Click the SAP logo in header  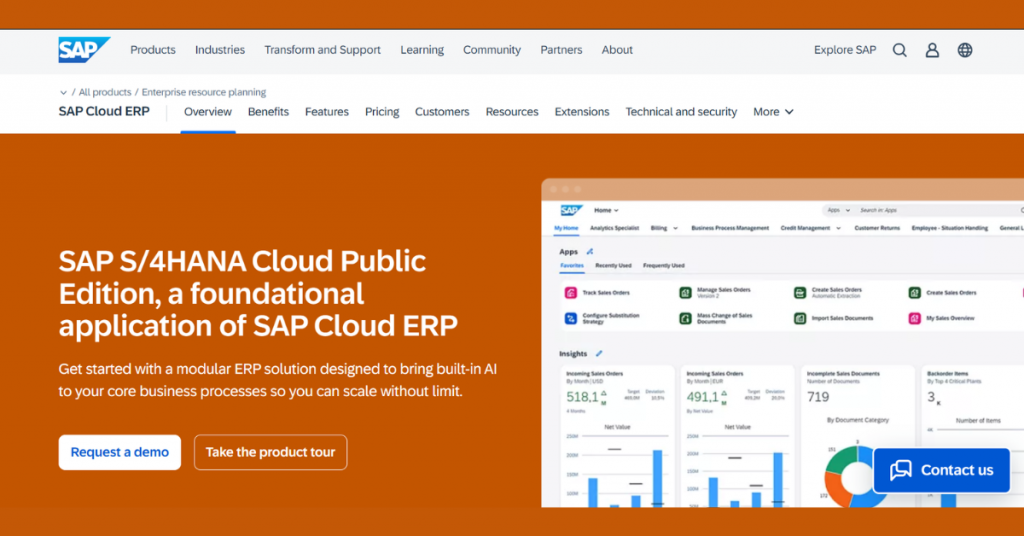click(x=84, y=50)
